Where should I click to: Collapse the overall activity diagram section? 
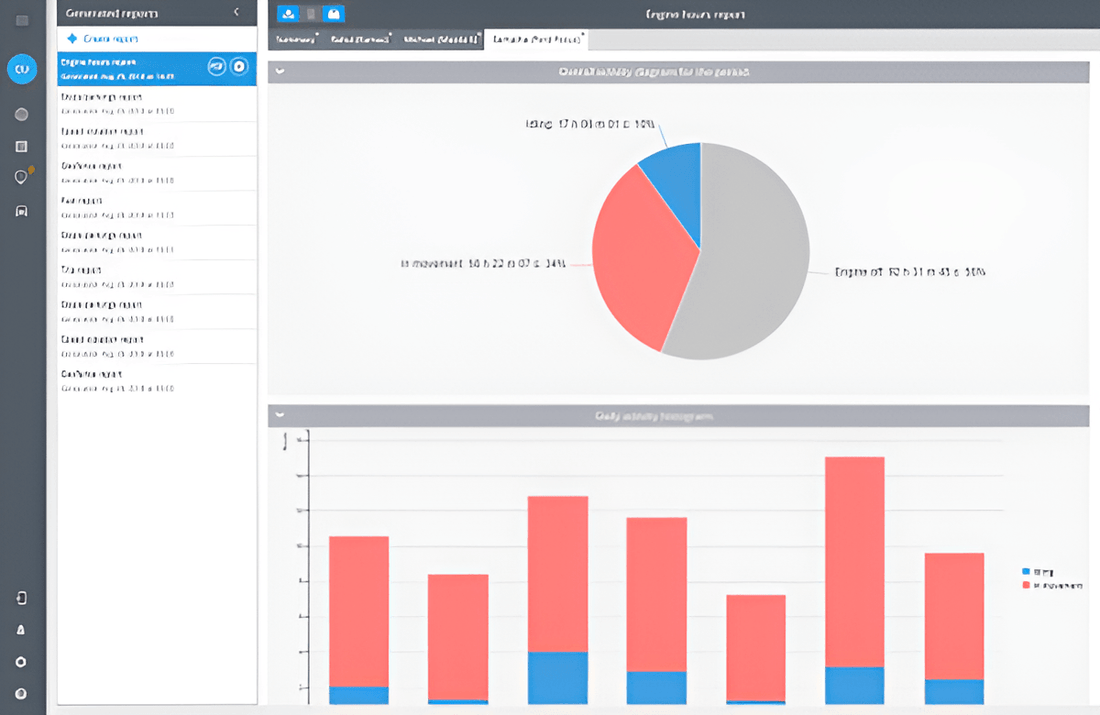279,72
